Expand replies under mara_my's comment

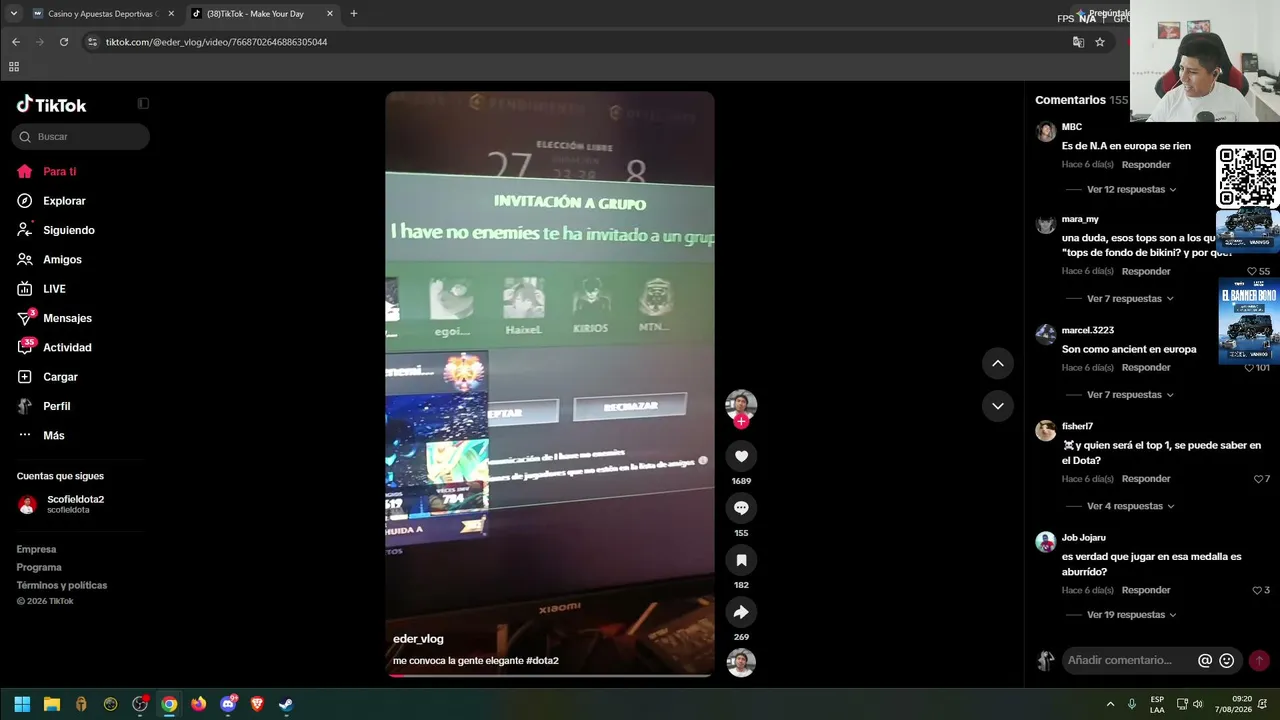coord(1129,299)
